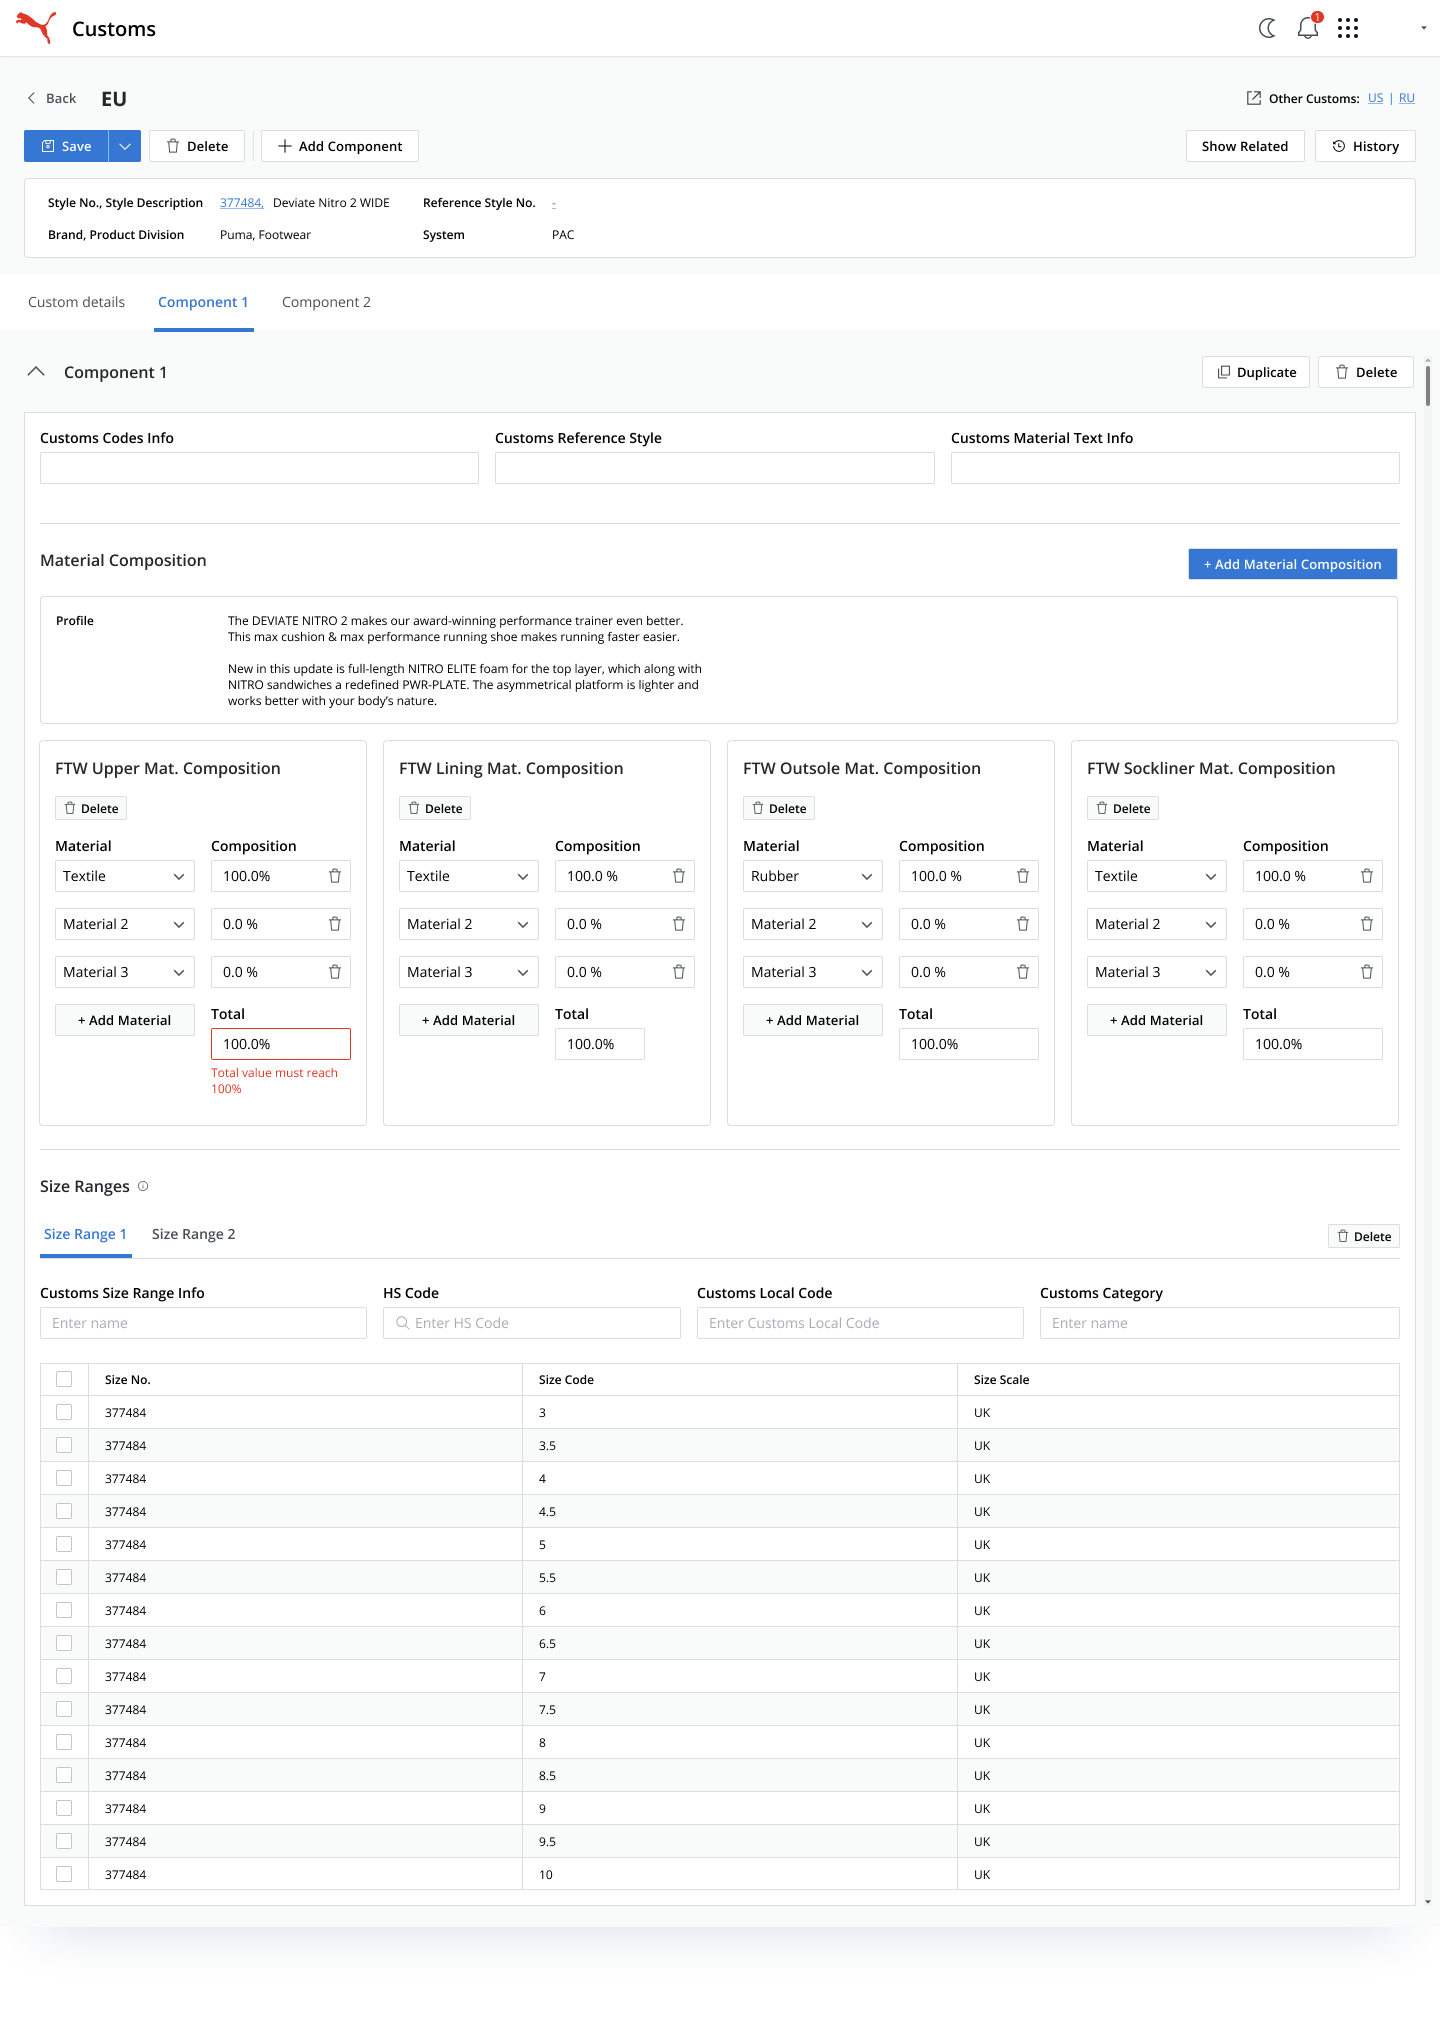Open Rubber material dropdown in Outsole composition
This screenshot has height=2037, width=1440.
click(x=812, y=876)
